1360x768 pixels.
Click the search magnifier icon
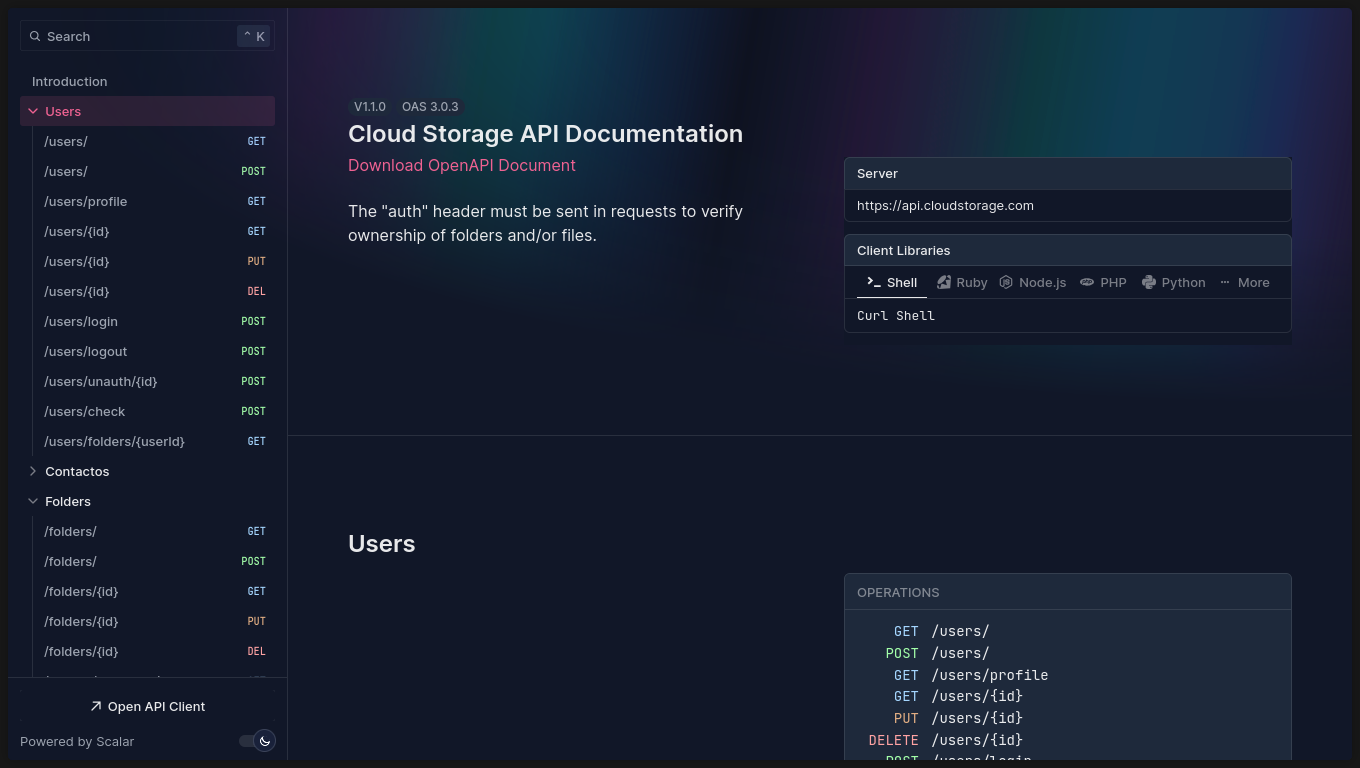36,36
